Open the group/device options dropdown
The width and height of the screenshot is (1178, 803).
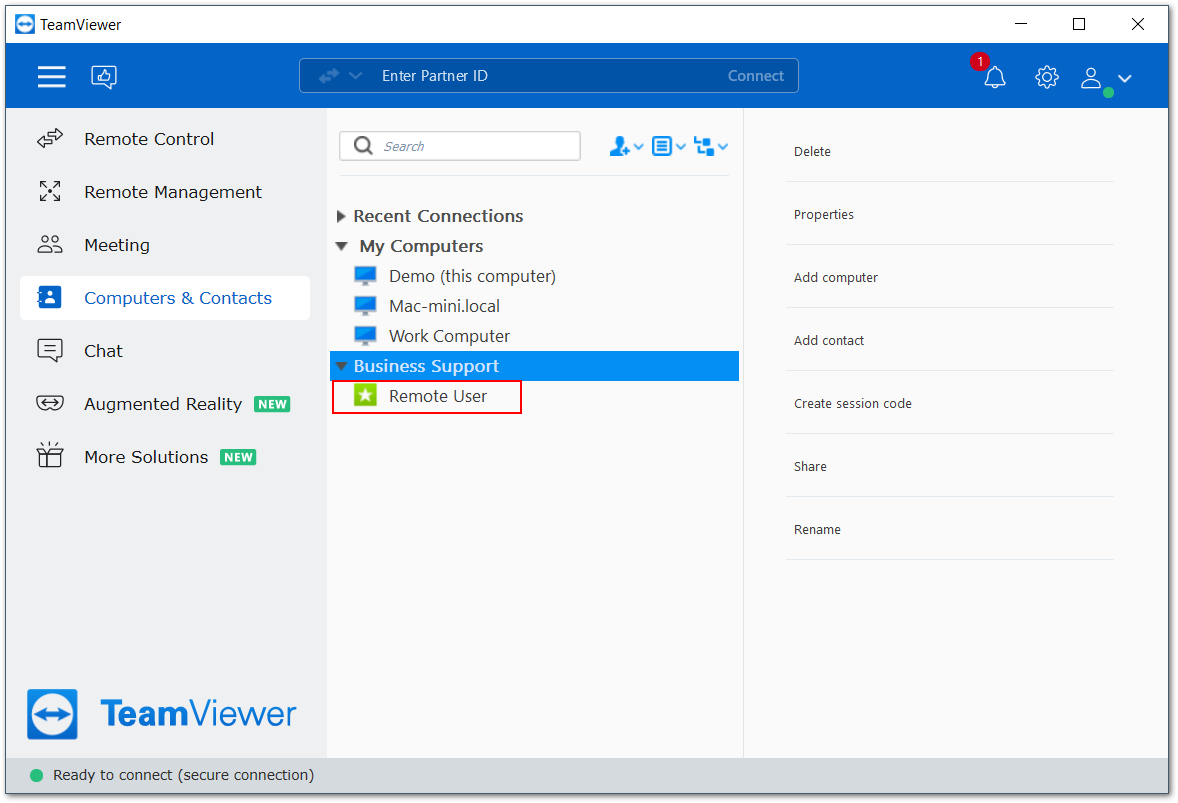click(711, 146)
